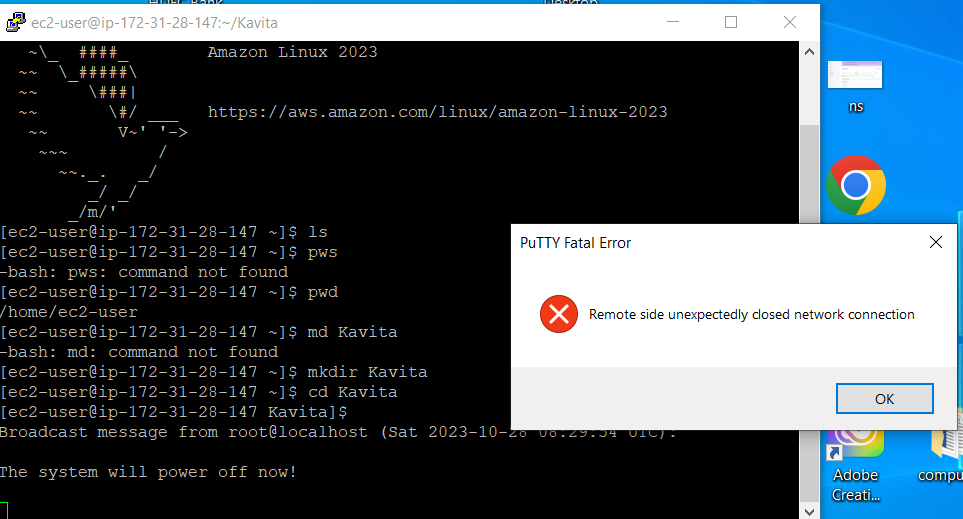The image size is (963, 519).
Task: Click the PuTTY window title text
Action: [139, 23]
